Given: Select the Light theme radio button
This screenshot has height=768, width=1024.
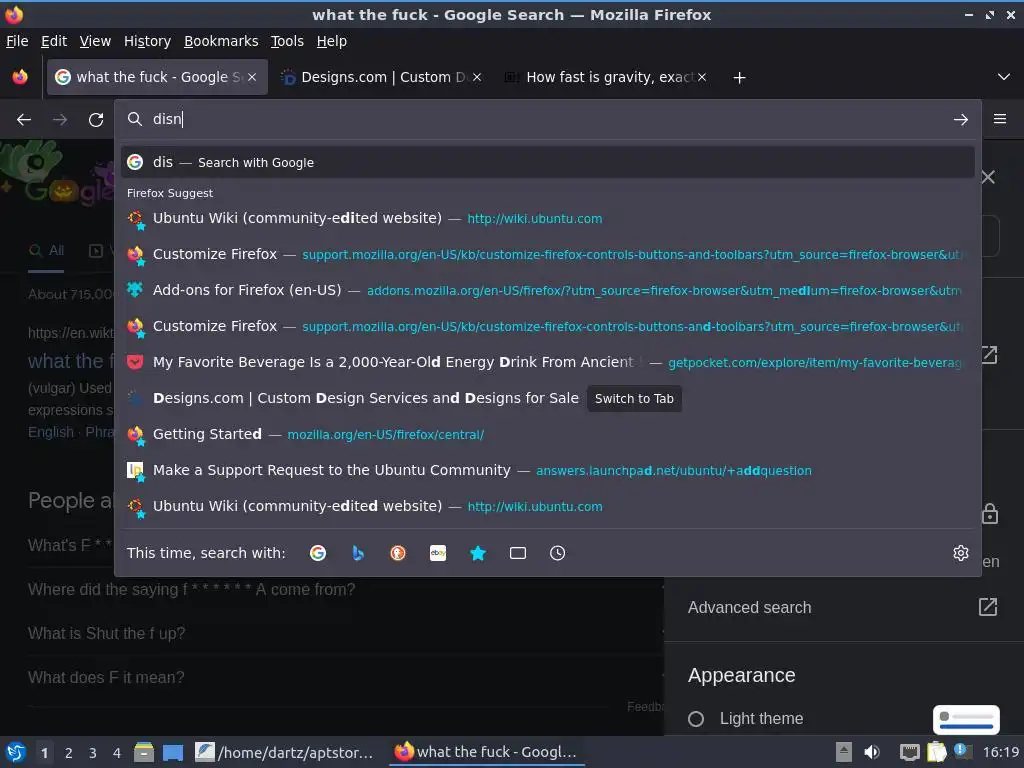Looking at the screenshot, I should [696, 719].
